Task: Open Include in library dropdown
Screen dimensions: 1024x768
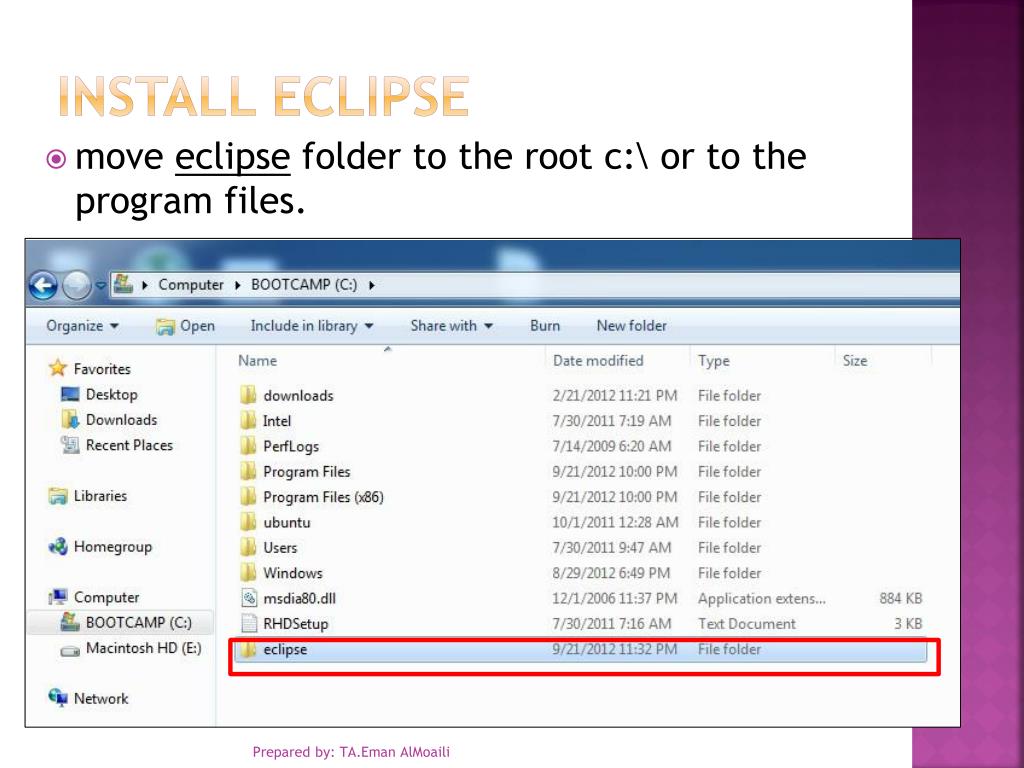Action: tap(312, 326)
